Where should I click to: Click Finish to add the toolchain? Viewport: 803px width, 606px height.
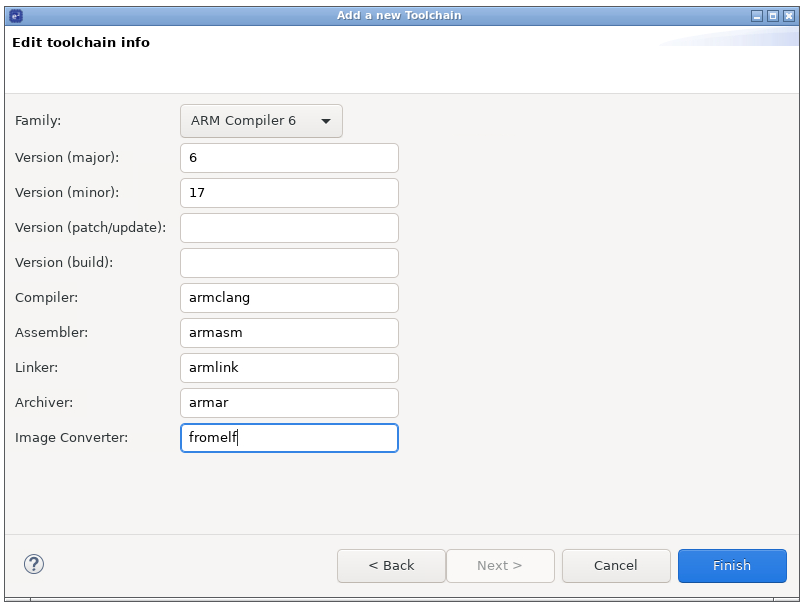(732, 566)
